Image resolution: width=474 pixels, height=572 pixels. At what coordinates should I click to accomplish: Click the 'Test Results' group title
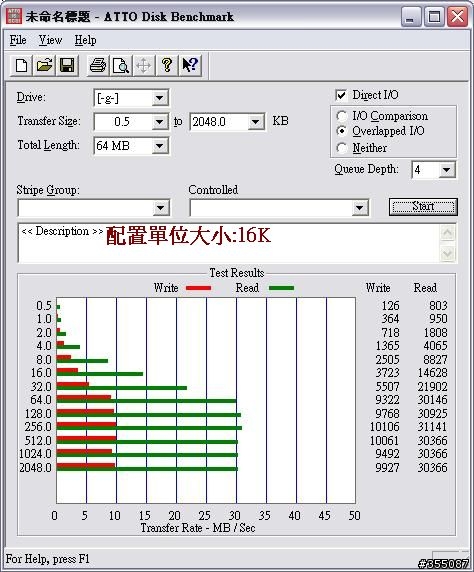pyautogui.click(x=236, y=273)
